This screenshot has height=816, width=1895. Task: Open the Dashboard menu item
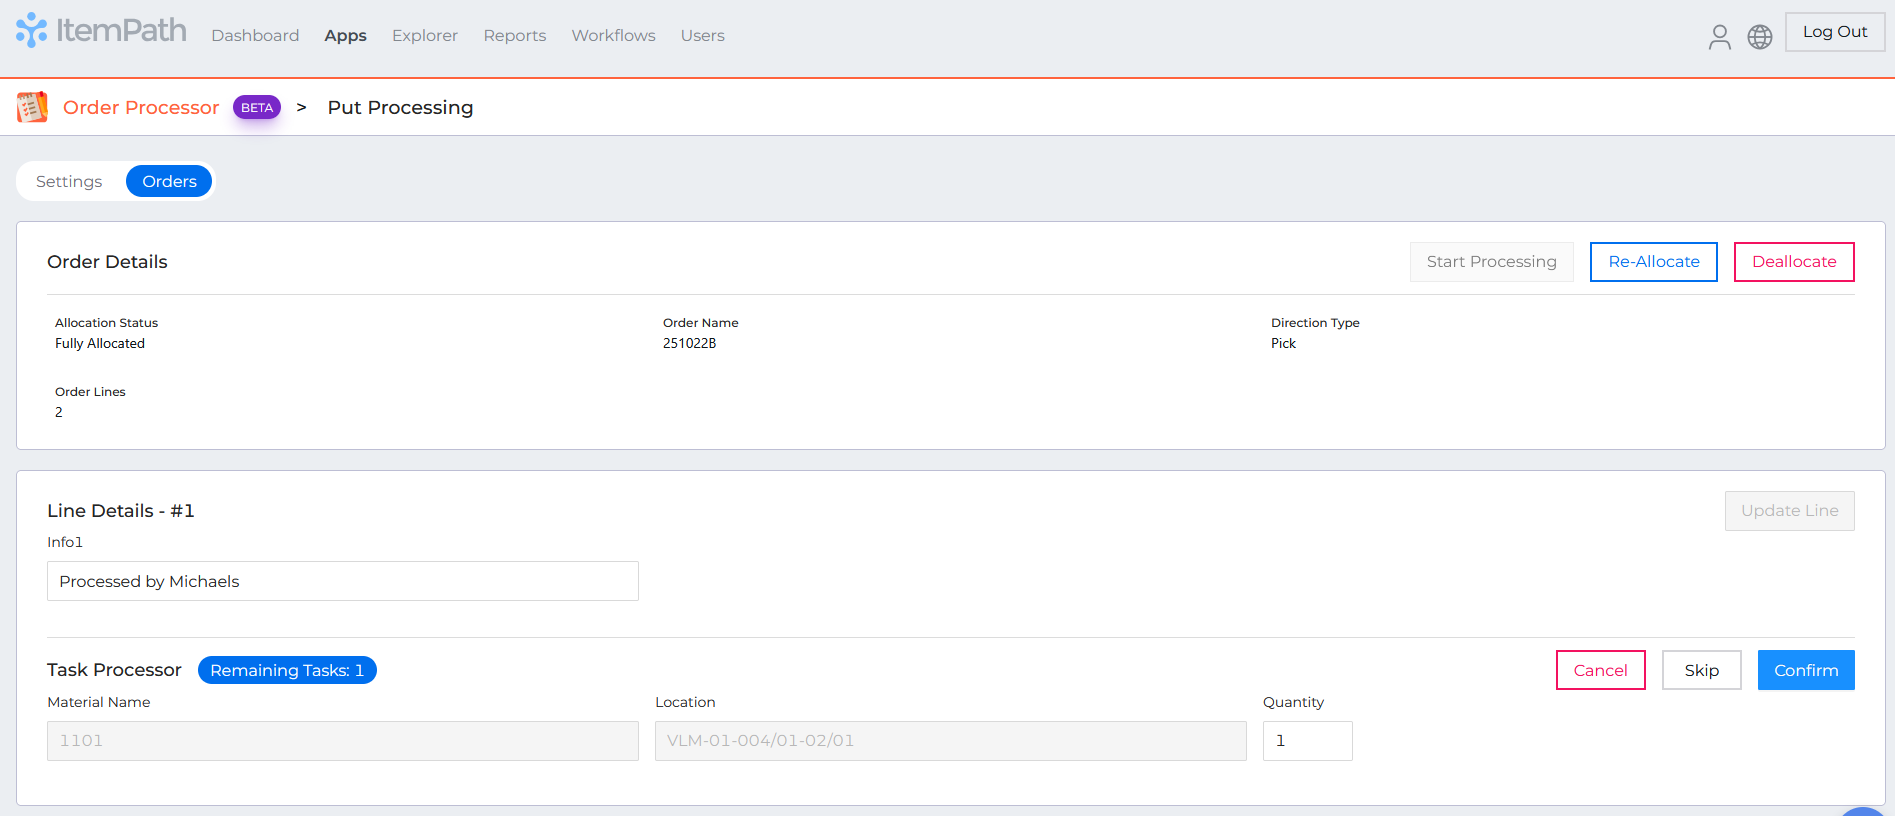[255, 35]
